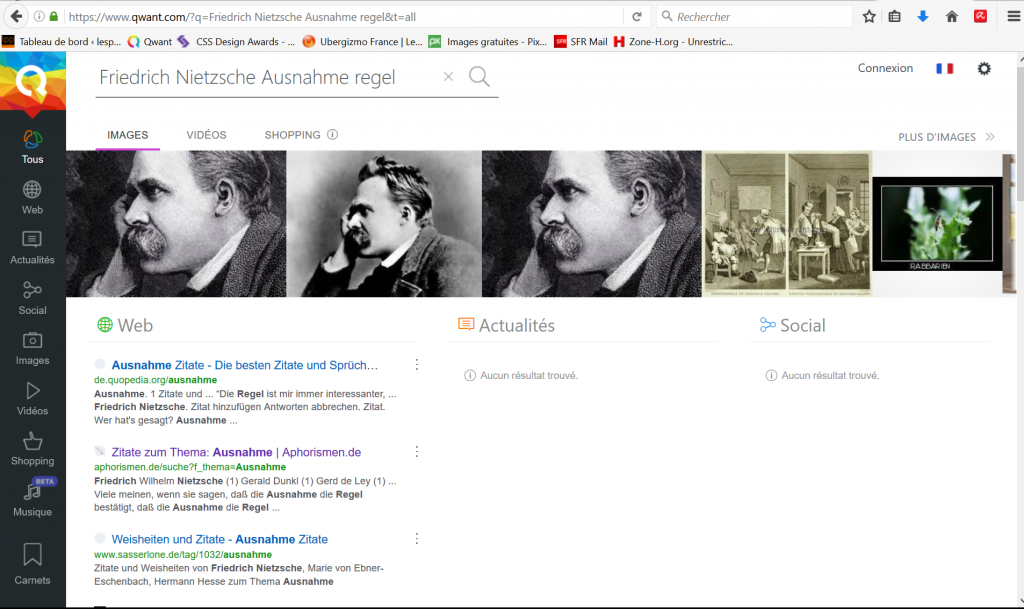Click the magnifier search icon in Qwant
This screenshot has height=609, width=1024.
pos(479,76)
